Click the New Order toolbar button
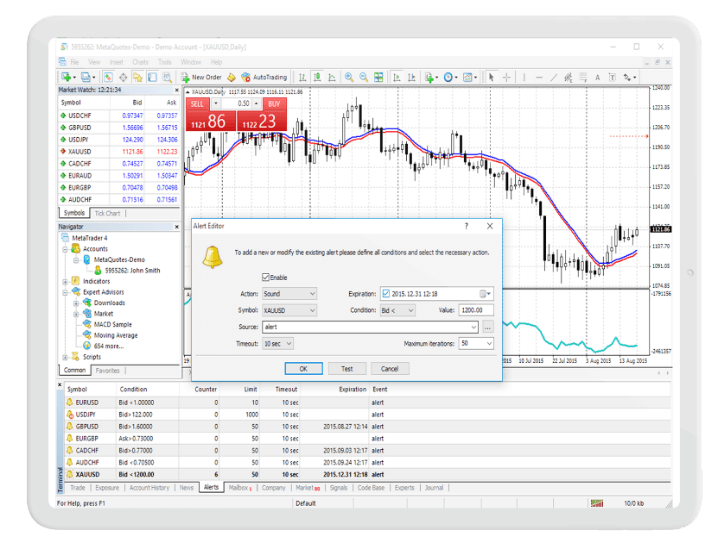The width and height of the screenshot is (724, 549). [x=201, y=77]
